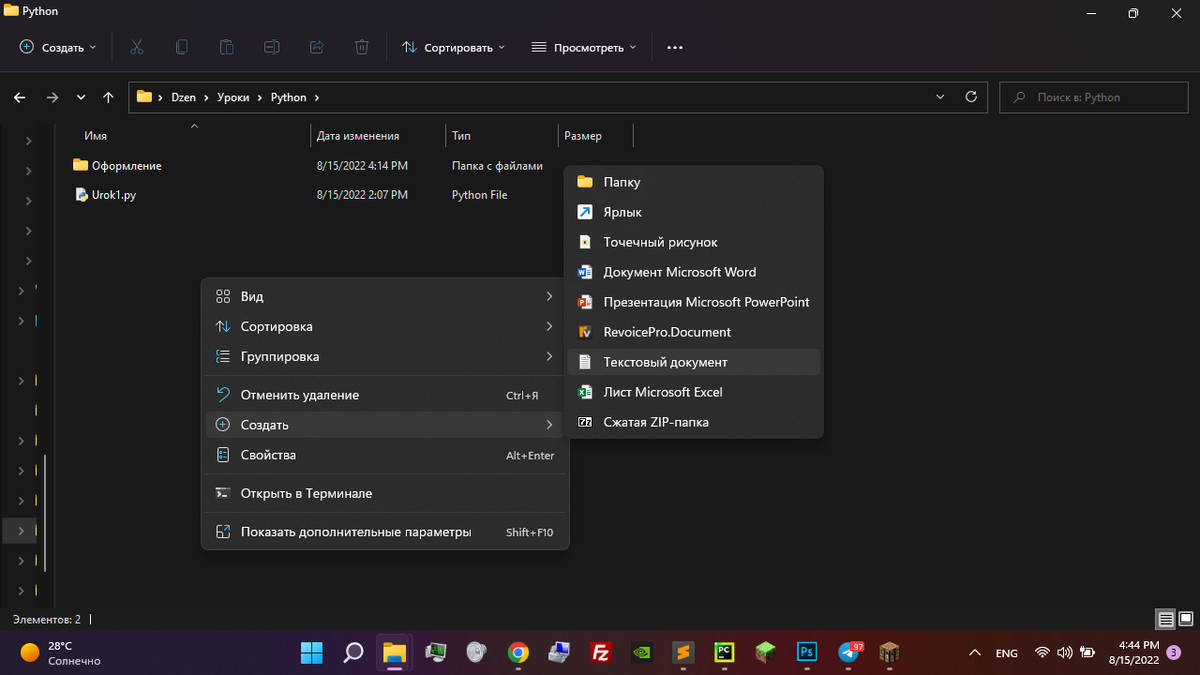This screenshot has width=1200, height=675.
Task: Create new Лист Microsoft Excel
Action: pos(694,392)
